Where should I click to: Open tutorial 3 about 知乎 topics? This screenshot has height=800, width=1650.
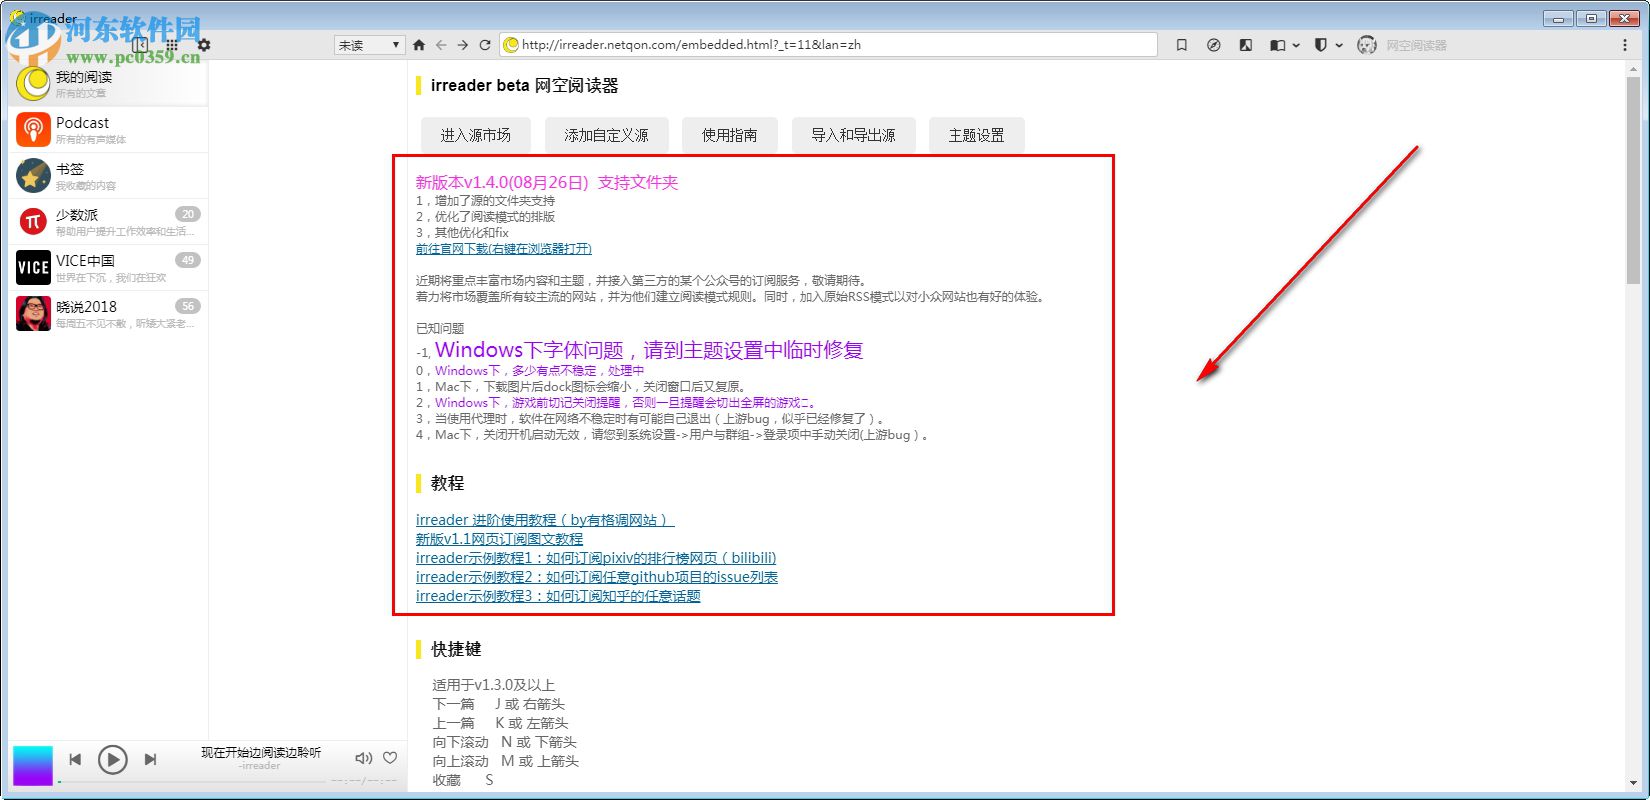tap(558, 596)
